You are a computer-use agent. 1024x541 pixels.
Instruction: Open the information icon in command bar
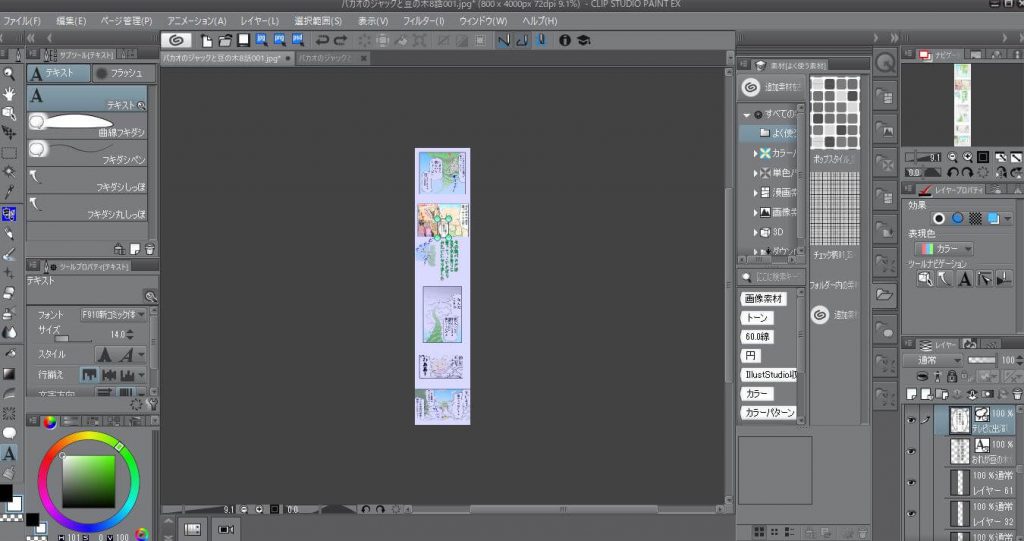coord(565,41)
